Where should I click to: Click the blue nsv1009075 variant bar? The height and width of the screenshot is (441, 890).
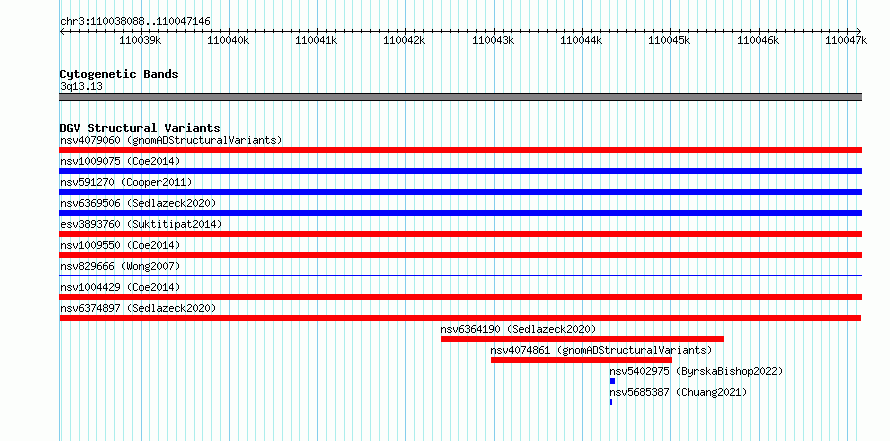point(460,171)
